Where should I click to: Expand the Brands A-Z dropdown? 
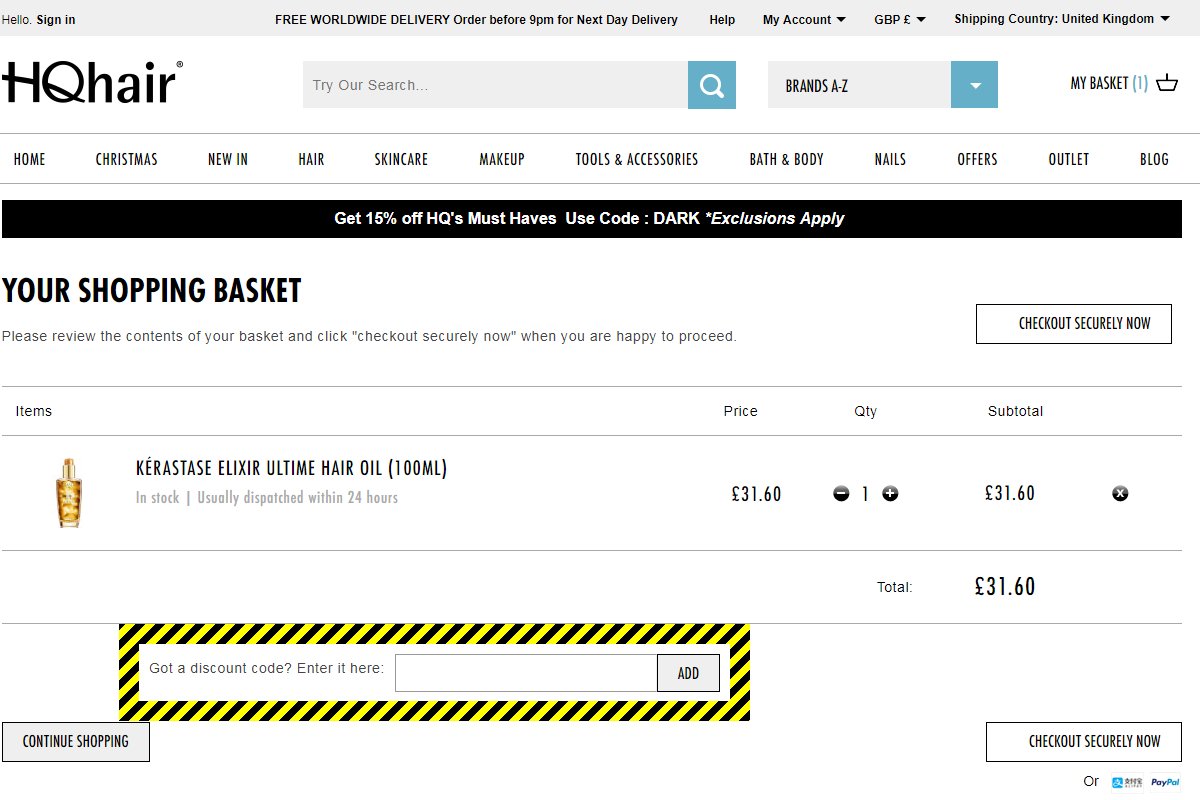tap(973, 85)
